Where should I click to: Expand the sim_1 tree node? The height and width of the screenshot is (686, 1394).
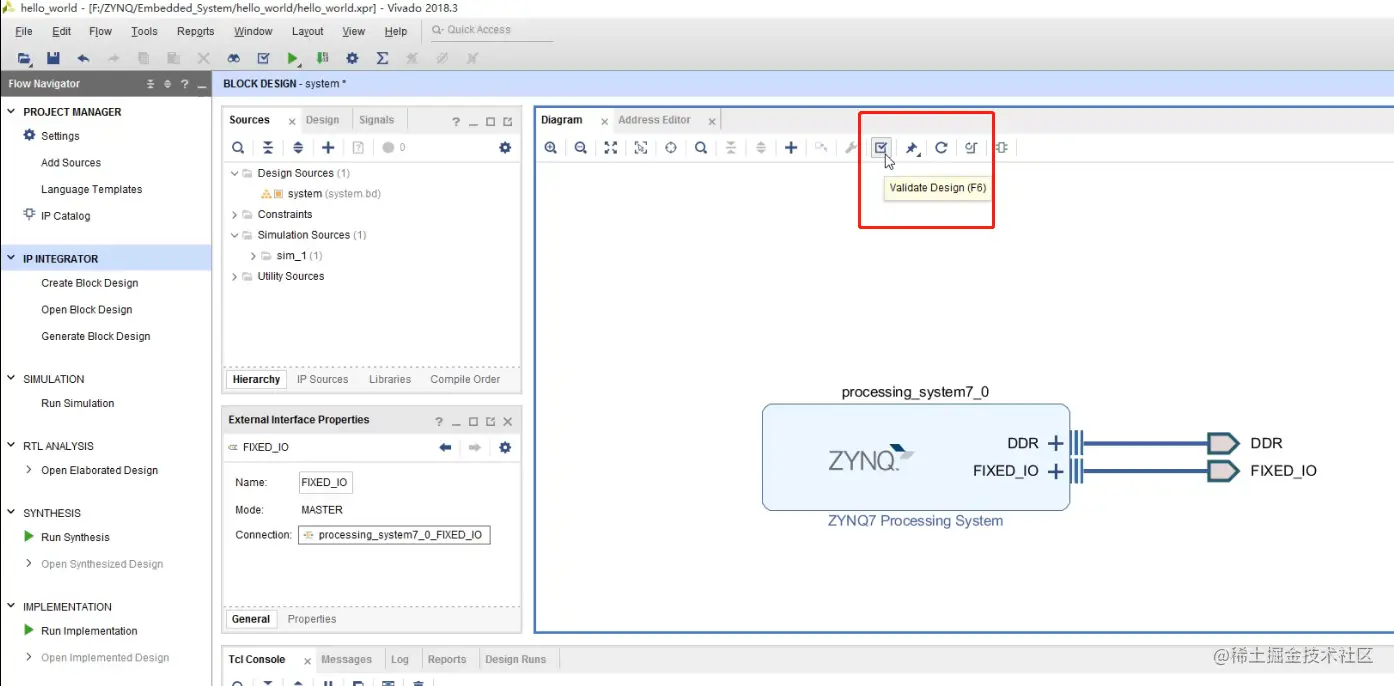click(x=254, y=256)
